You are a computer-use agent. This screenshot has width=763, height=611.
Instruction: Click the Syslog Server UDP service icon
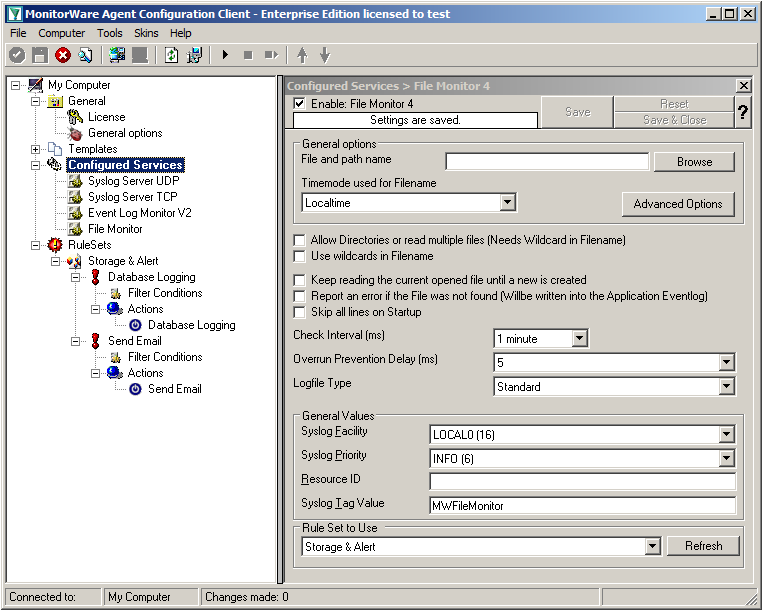pyautogui.click(x=75, y=181)
